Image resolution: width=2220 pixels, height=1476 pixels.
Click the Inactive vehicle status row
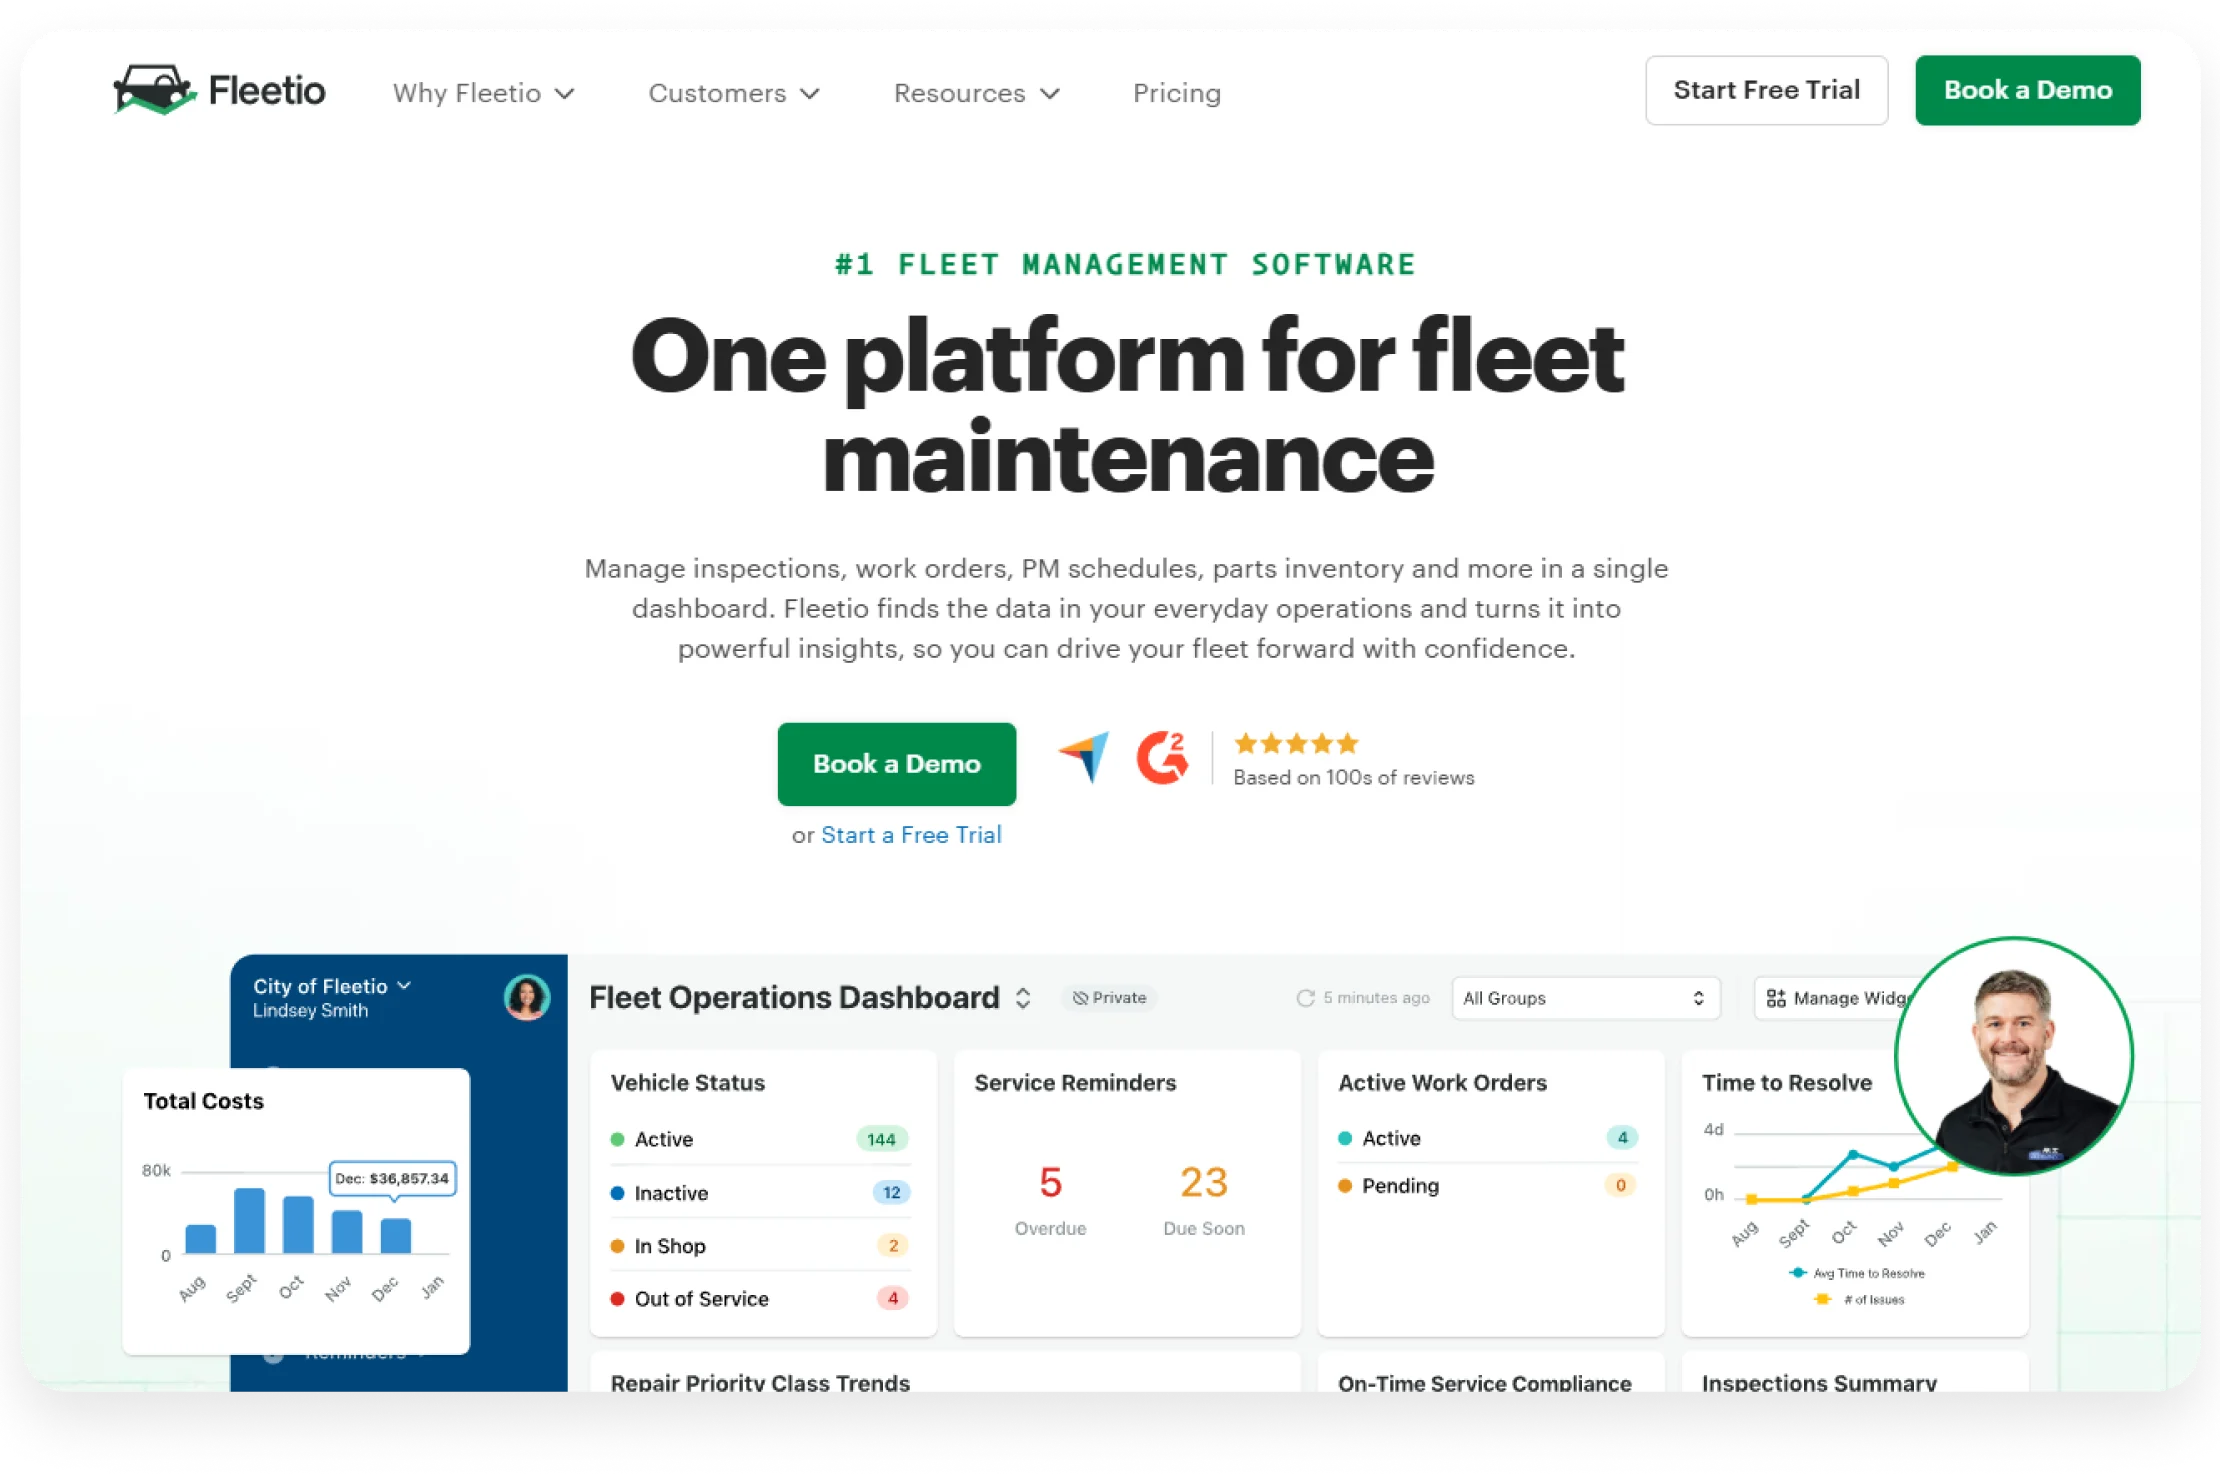click(760, 1192)
